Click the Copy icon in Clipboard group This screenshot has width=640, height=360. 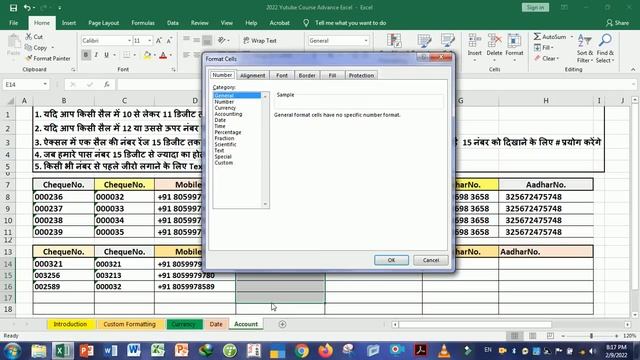(x=29, y=48)
